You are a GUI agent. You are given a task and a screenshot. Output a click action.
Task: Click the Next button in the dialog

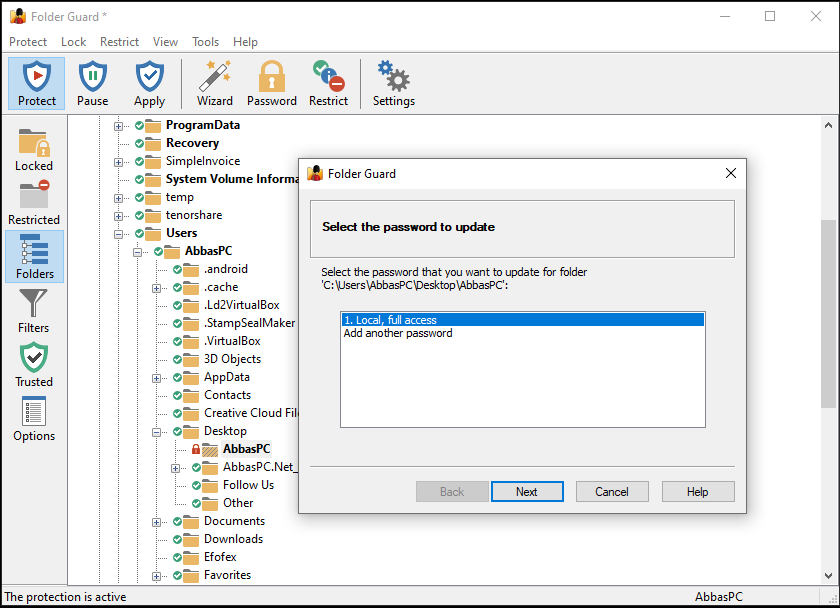tap(527, 492)
